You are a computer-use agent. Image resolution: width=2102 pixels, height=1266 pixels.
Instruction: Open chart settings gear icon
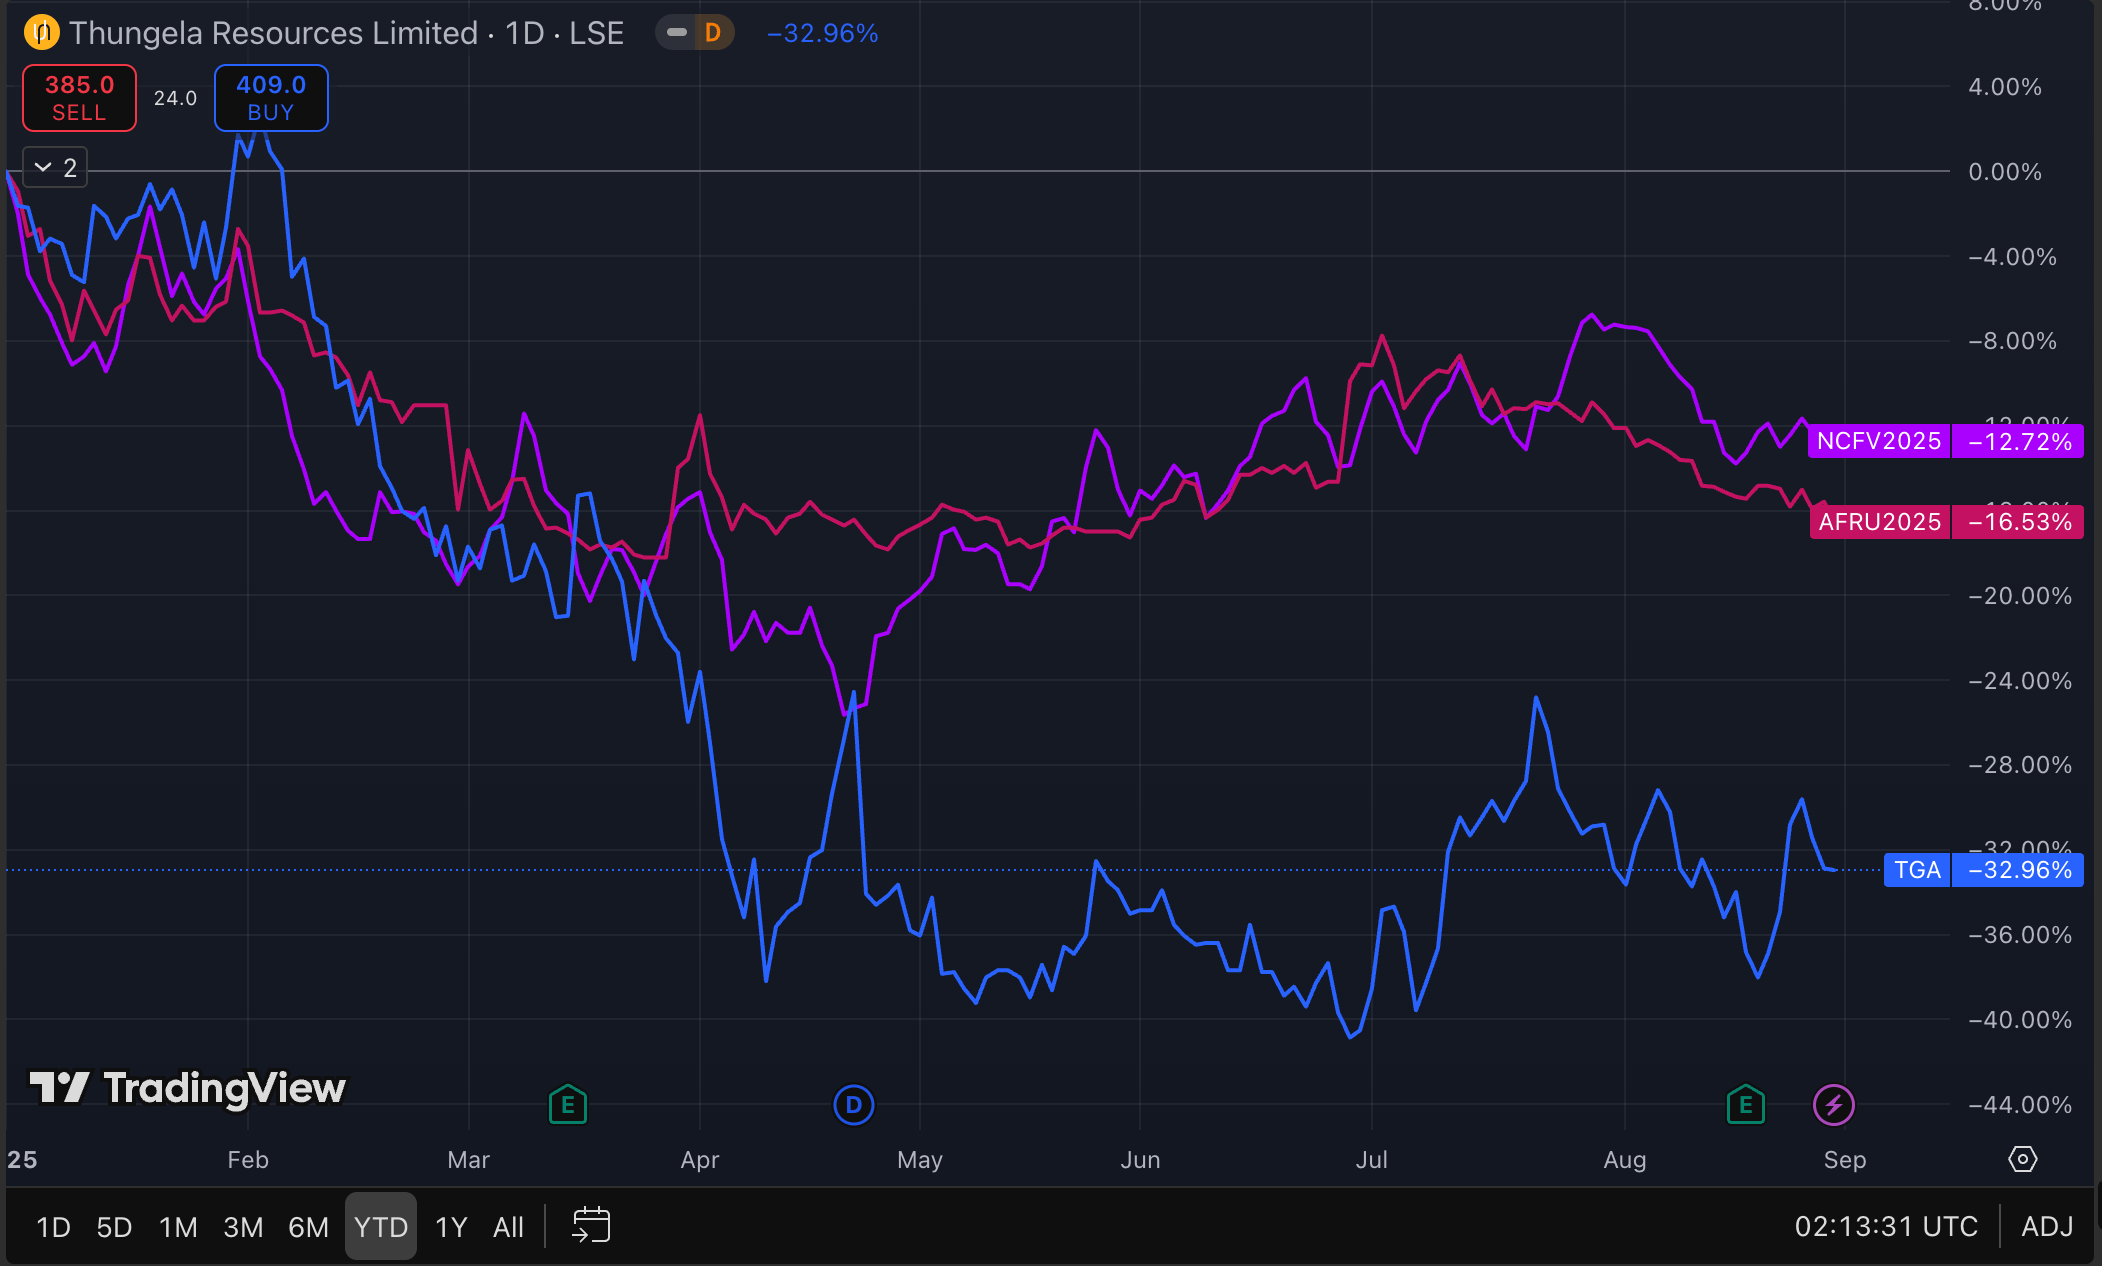pyautogui.click(x=2022, y=1159)
